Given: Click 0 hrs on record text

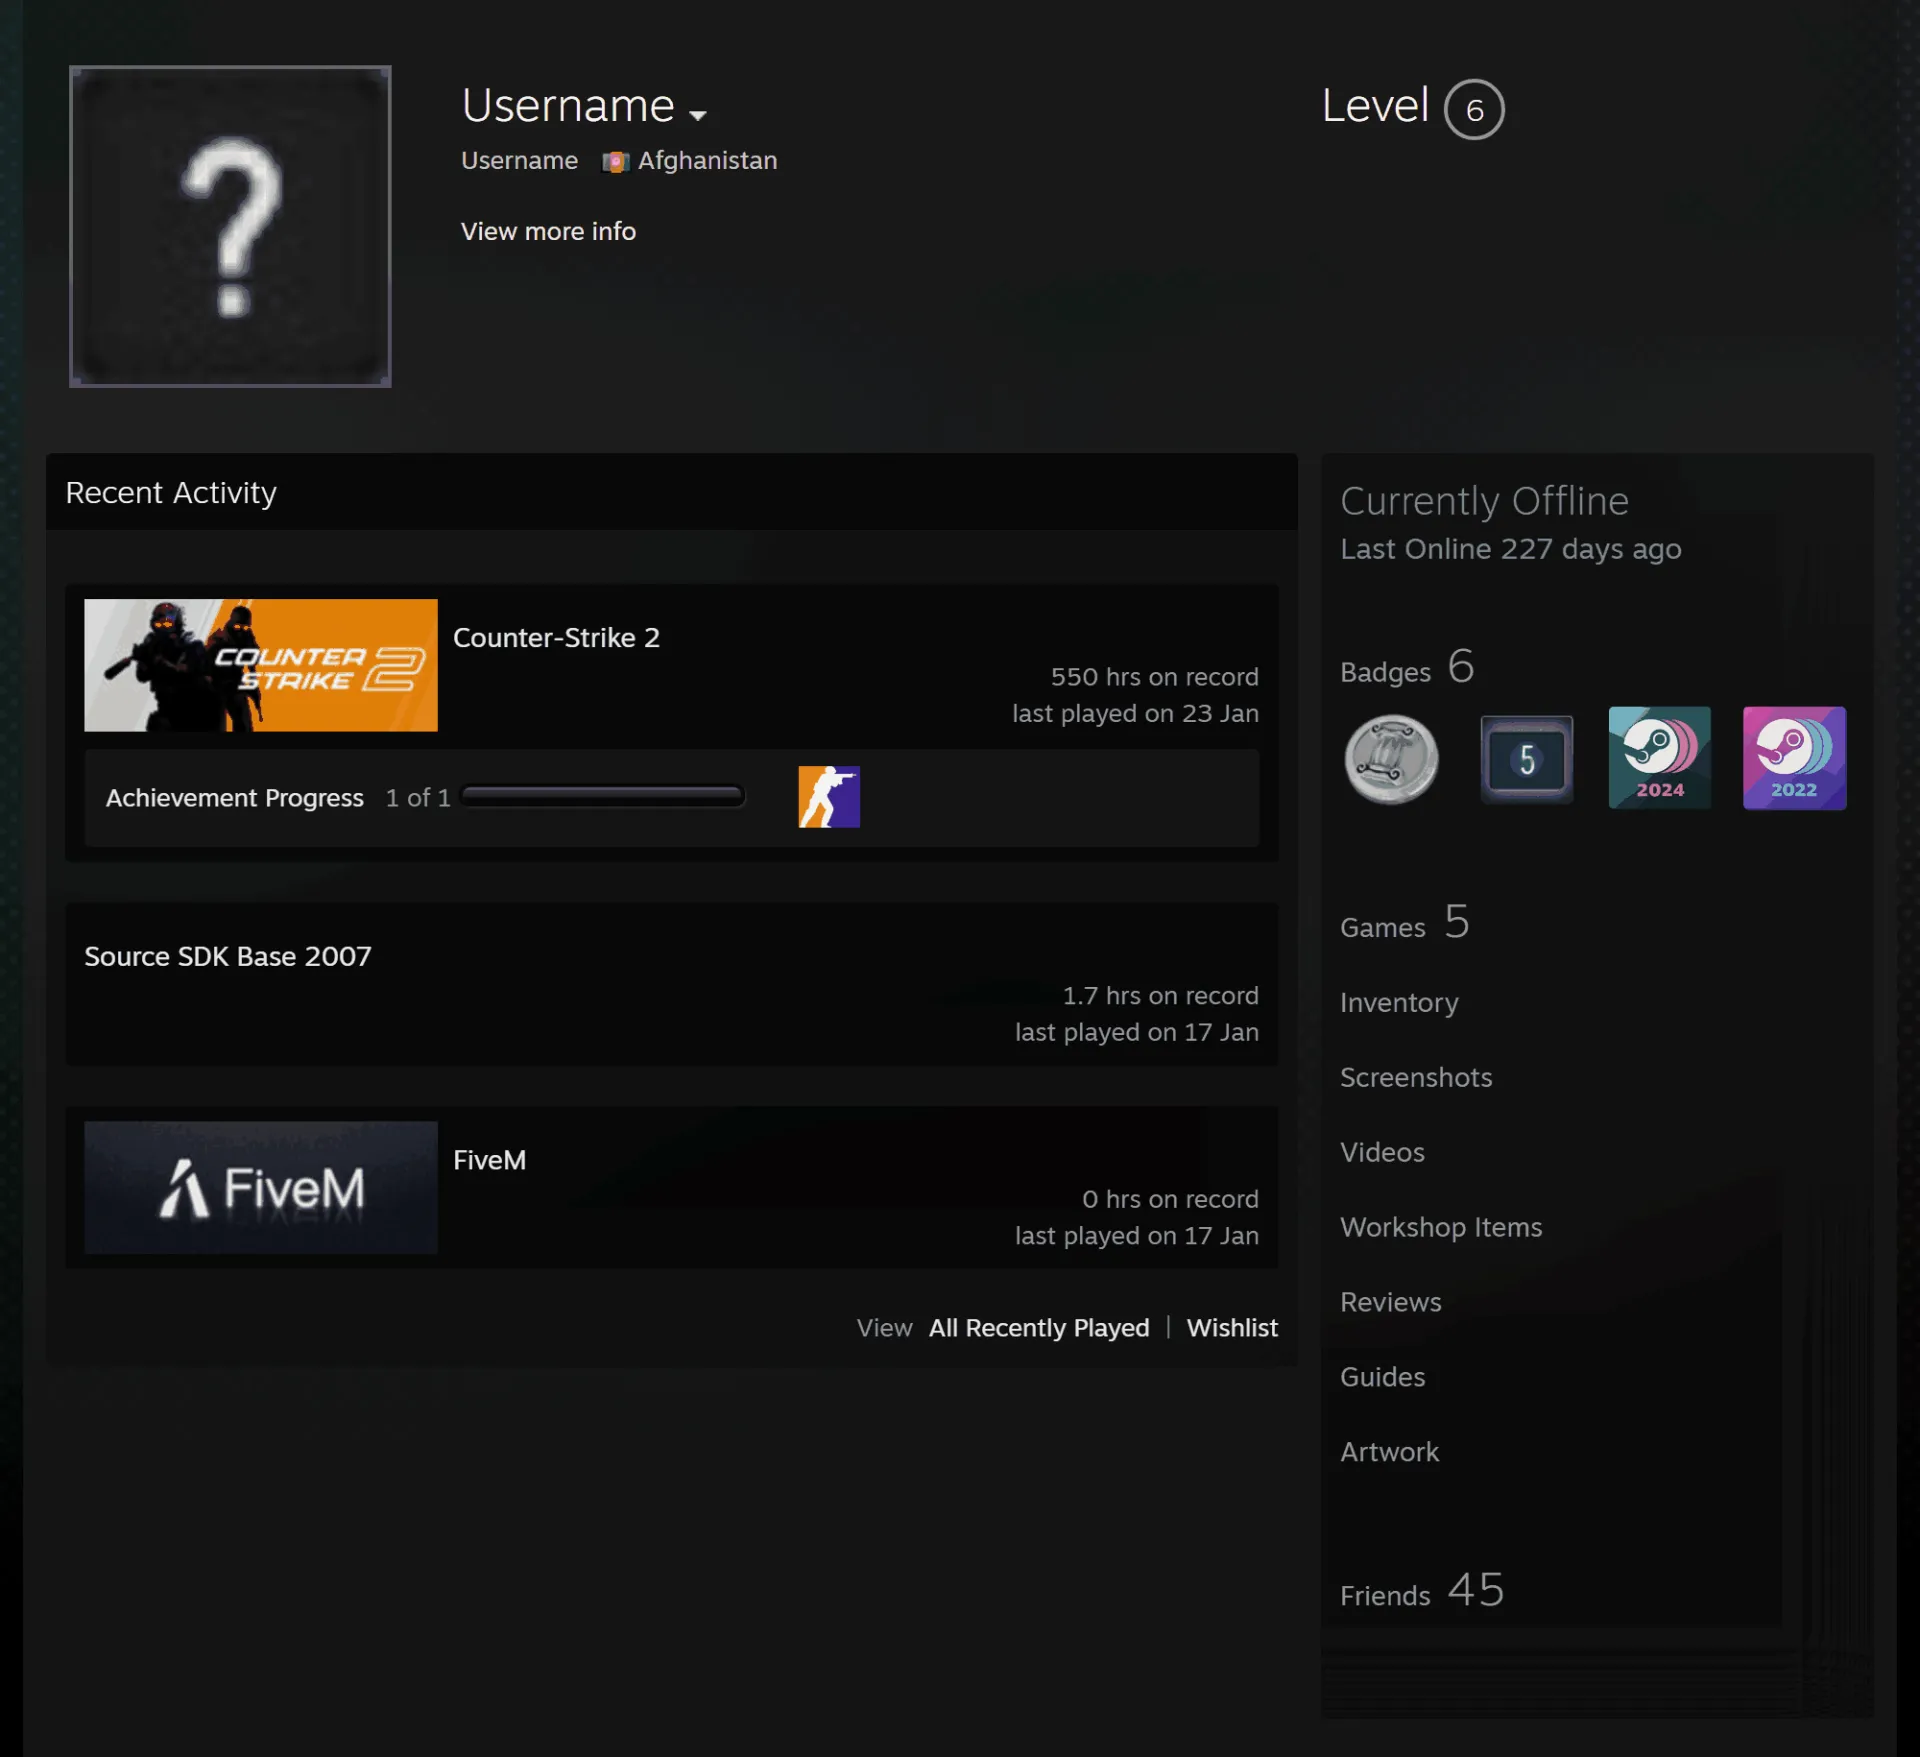Looking at the screenshot, I should (x=1170, y=1199).
